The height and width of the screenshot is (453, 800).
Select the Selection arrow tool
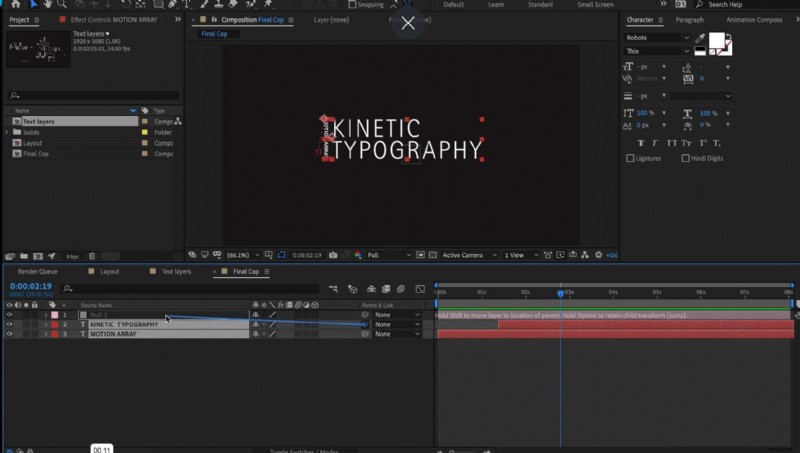34,4
